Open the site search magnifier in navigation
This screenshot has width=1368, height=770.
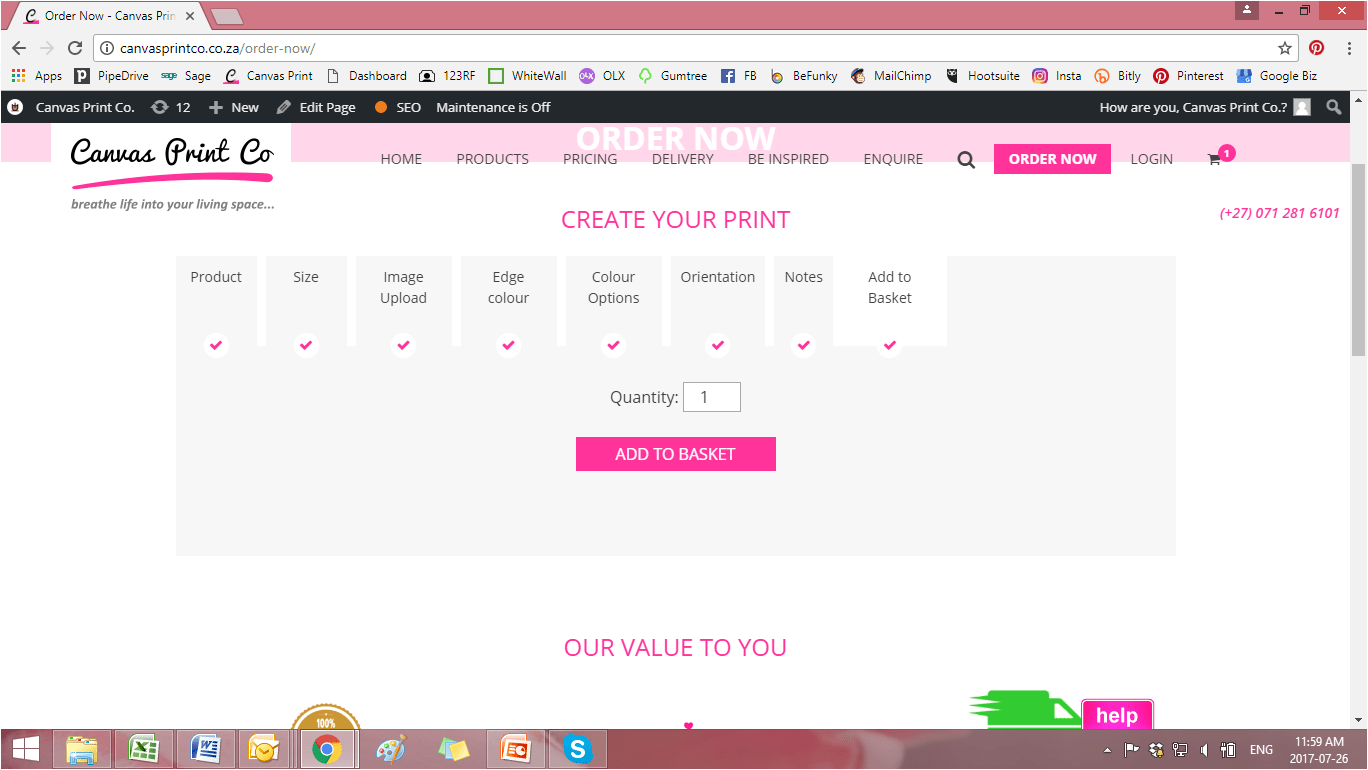click(x=966, y=160)
